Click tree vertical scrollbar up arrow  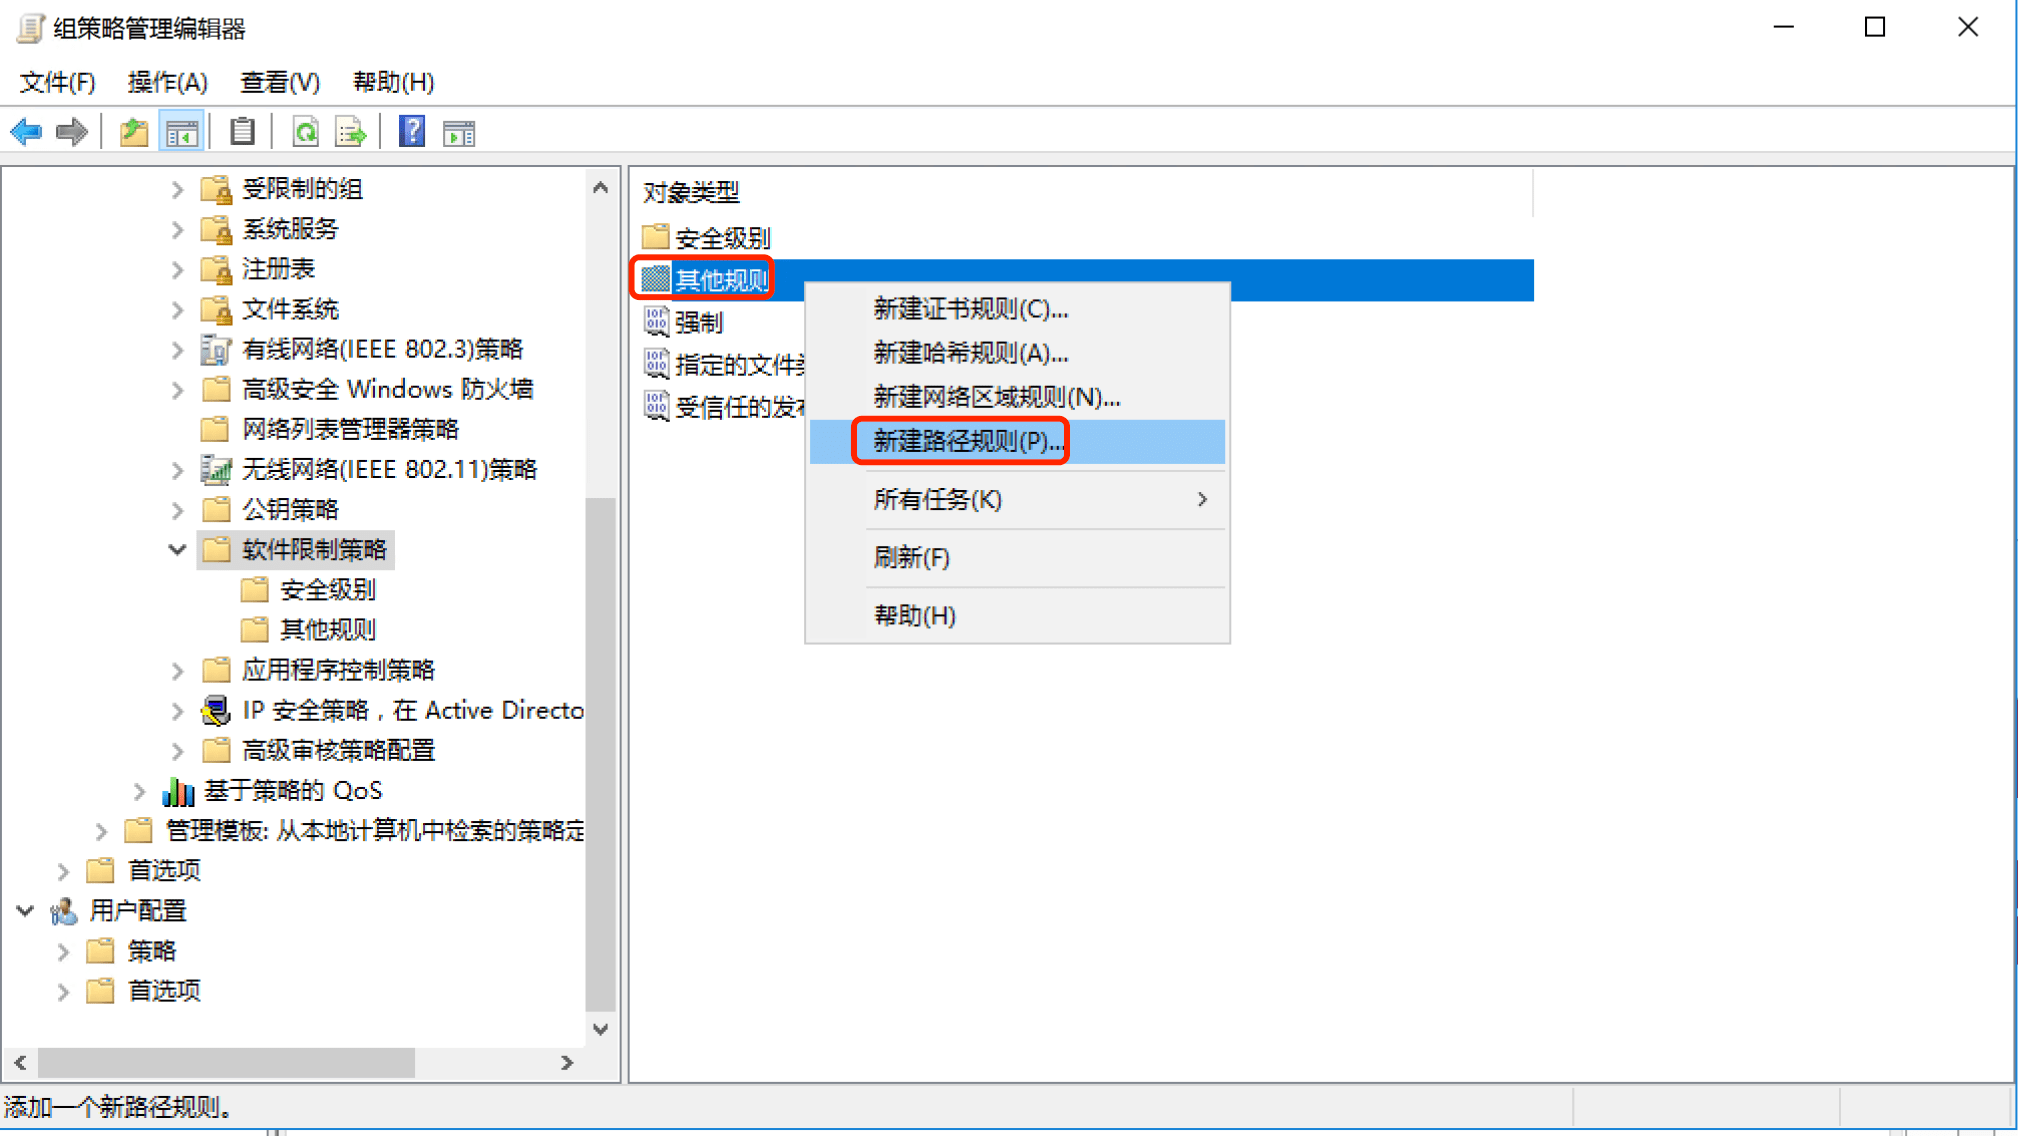601,187
